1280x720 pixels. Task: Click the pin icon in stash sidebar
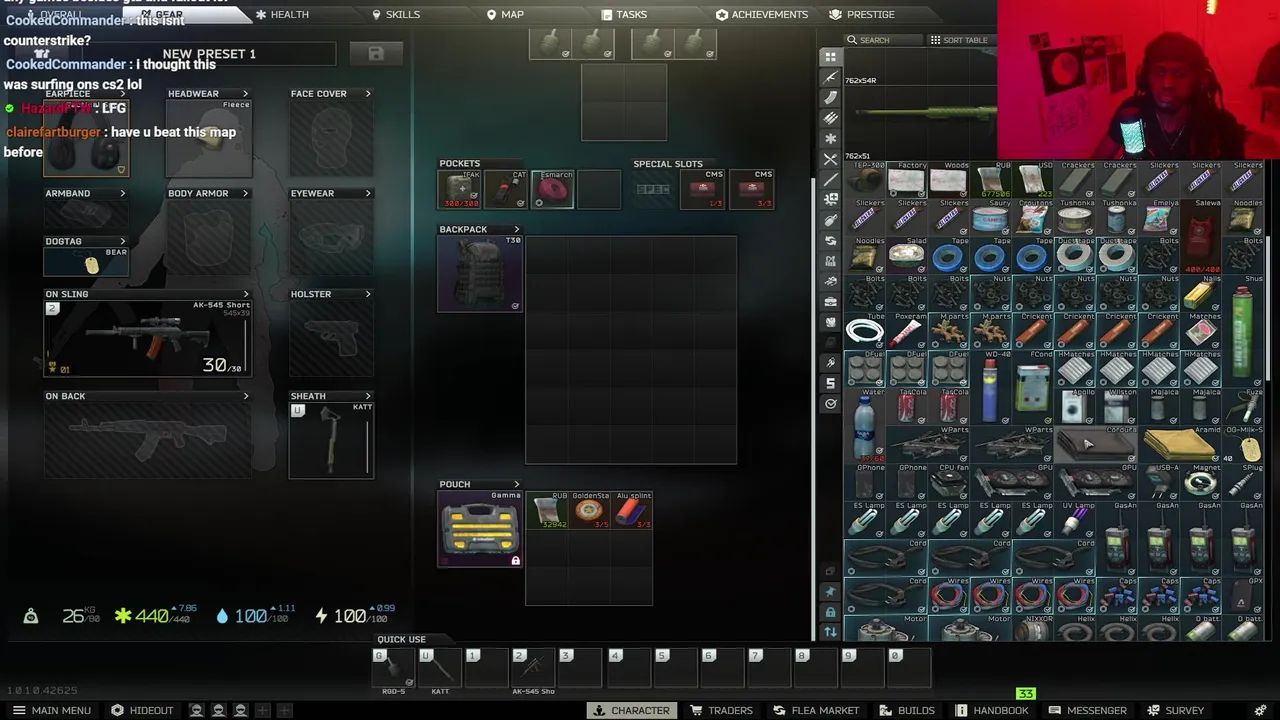coord(831,592)
